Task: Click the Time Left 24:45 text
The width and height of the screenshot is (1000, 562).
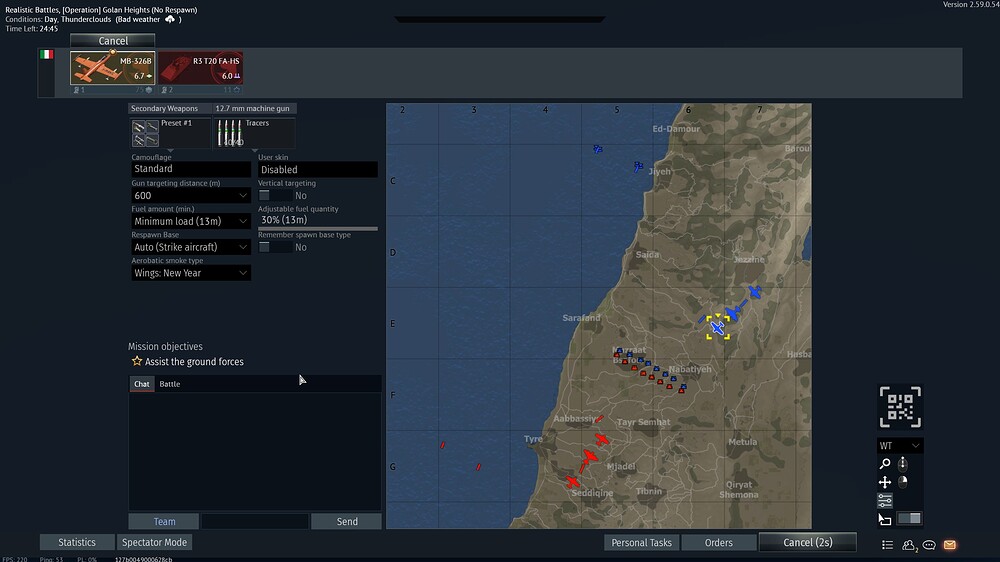Action: tap(31, 29)
